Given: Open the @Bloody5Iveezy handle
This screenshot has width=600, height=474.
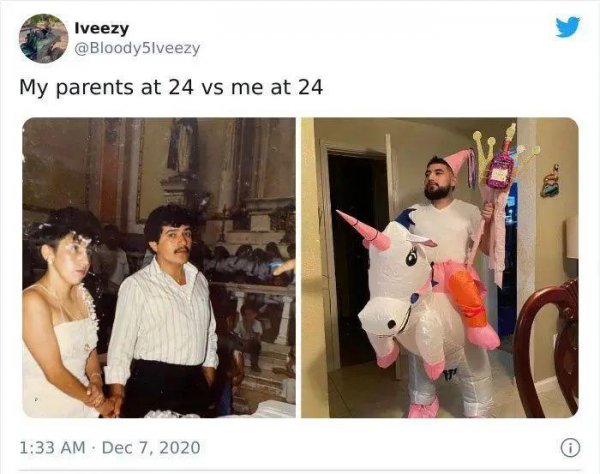Looking at the screenshot, I should click(137, 49).
